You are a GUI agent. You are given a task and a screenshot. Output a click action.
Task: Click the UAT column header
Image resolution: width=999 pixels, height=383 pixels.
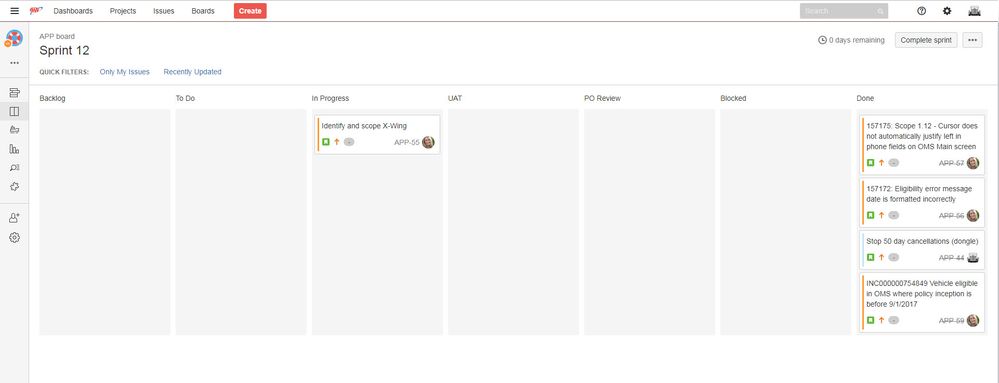455,99
